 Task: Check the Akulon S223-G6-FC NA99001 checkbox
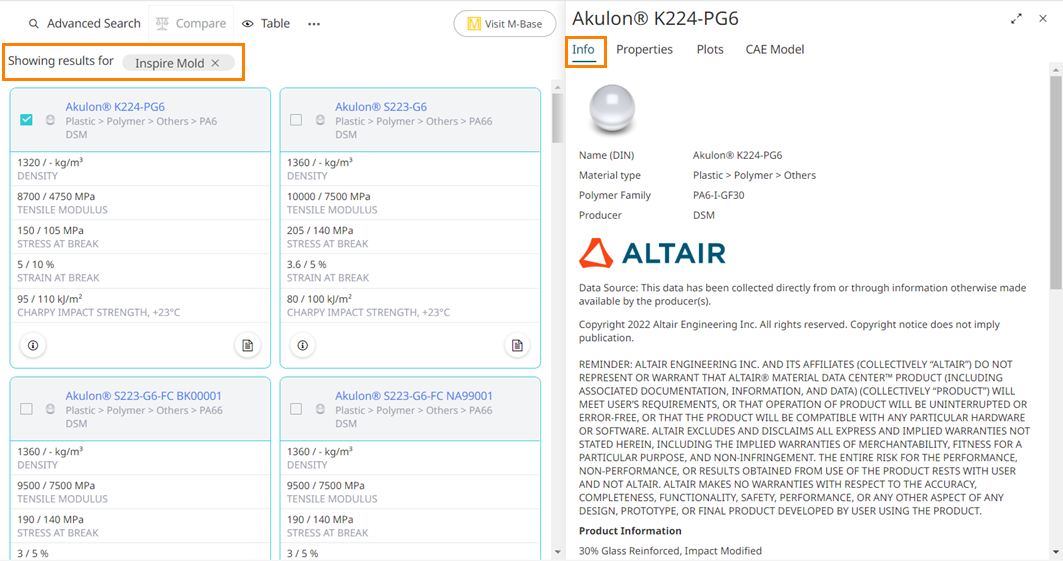click(x=296, y=409)
